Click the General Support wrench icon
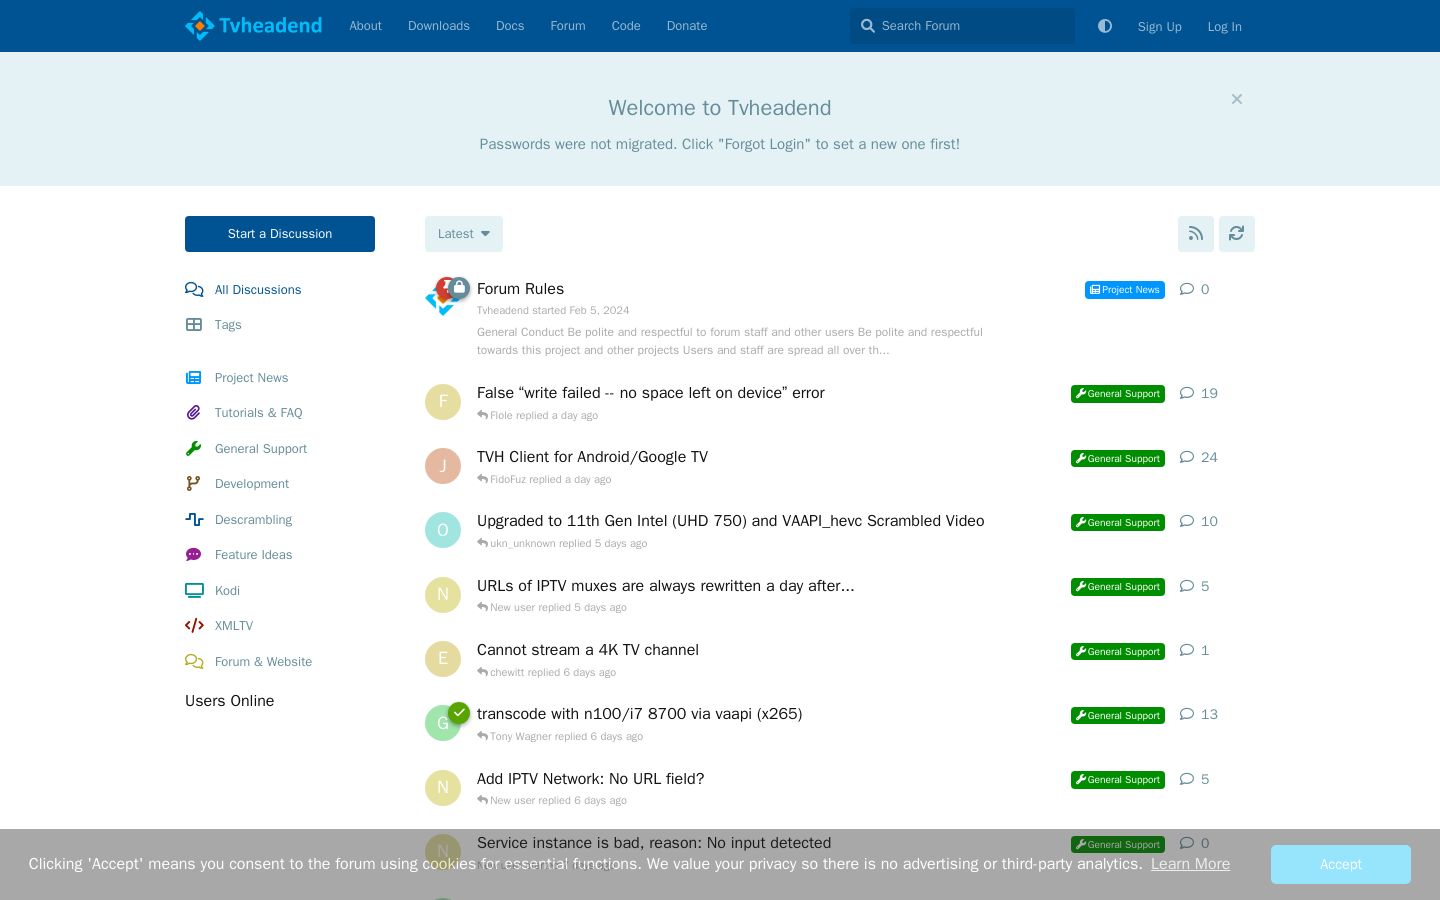Screen dimensions: 1440x900 (194, 449)
